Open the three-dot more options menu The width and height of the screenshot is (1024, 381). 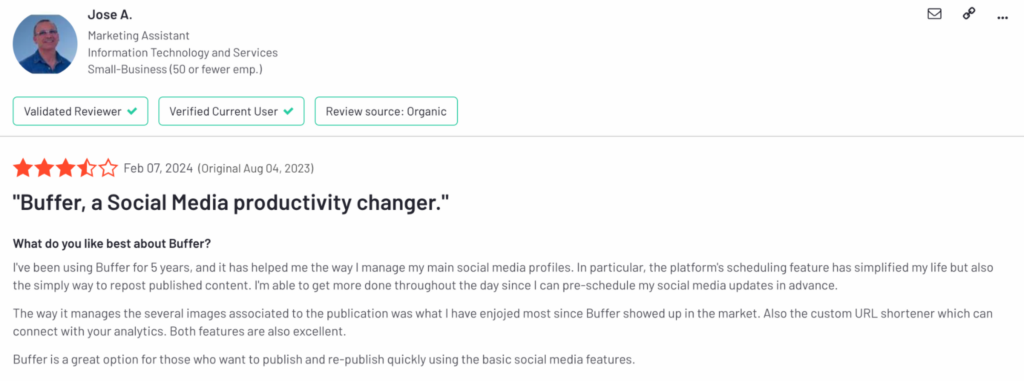pos(1003,17)
